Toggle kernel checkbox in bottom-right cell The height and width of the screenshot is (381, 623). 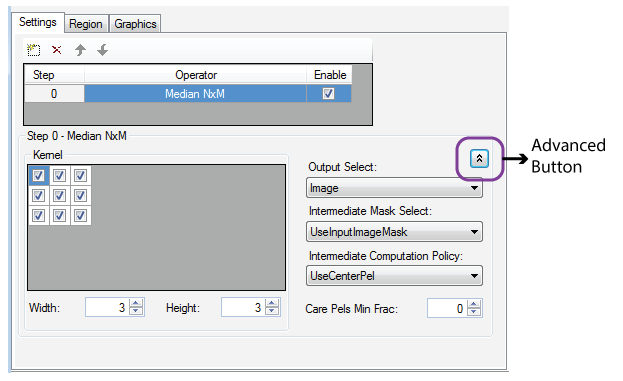[80, 216]
